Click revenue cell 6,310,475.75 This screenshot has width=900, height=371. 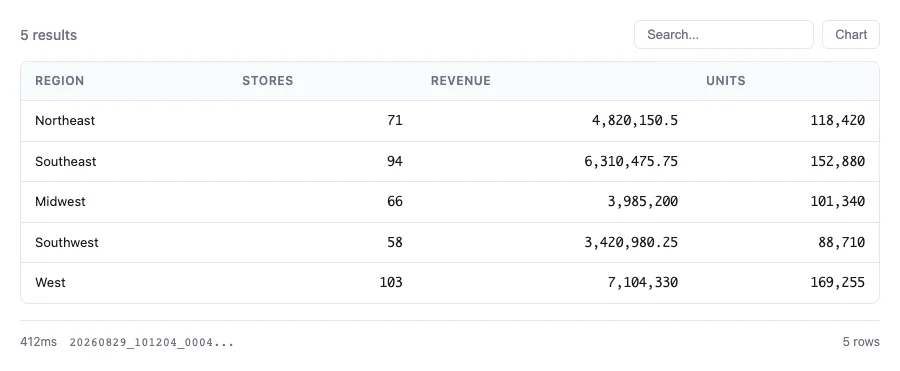pyautogui.click(x=631, y=161)
